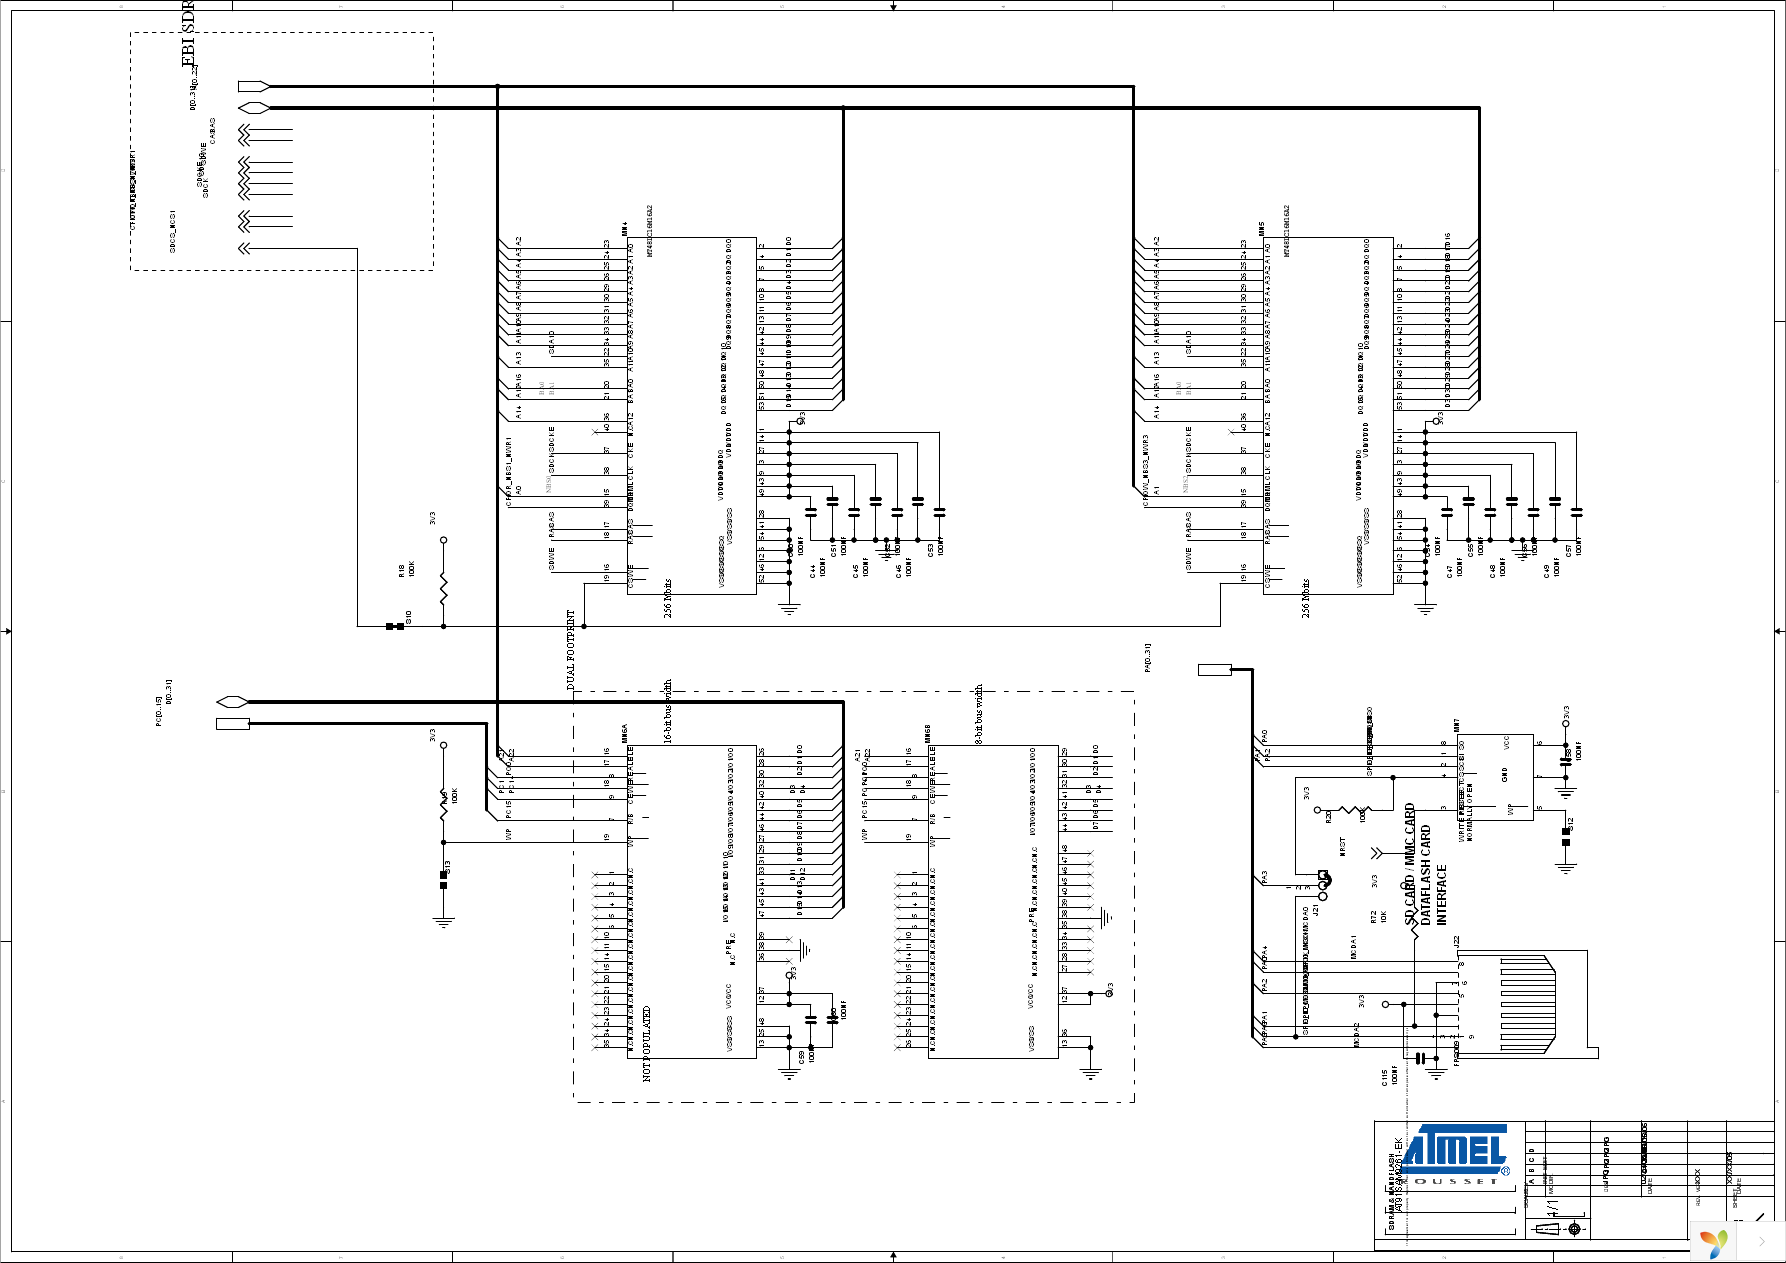The width and height of the screenshot is (1786, 1263).
Task: Select the '16-bit bus width' label
Action: (x=668, y=711)
